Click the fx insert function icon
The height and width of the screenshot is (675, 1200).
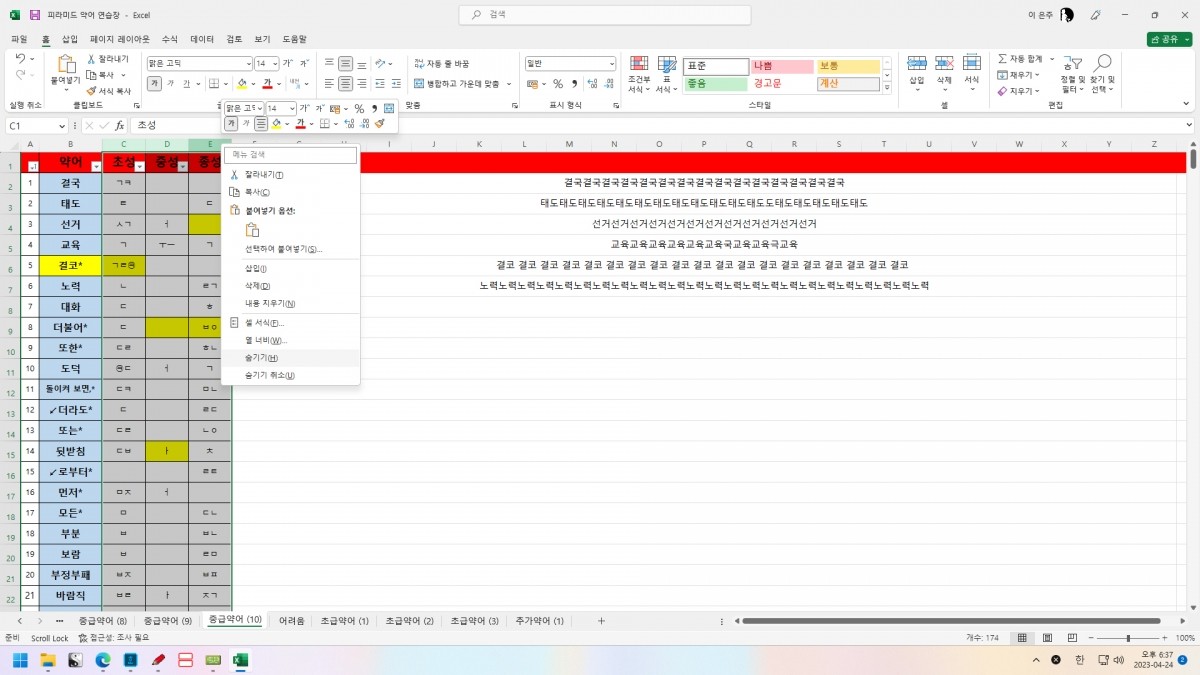pos(120,126)
